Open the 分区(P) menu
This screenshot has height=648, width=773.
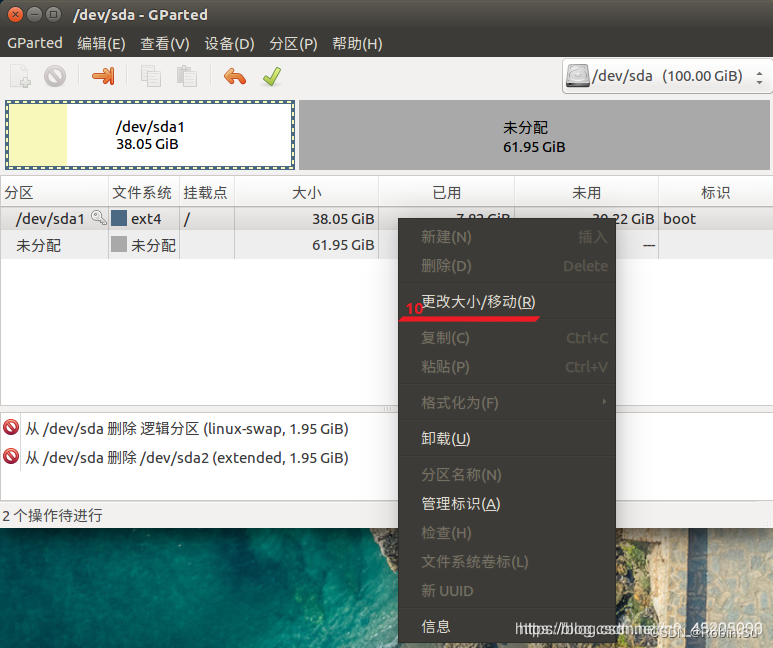pos(293,43)
